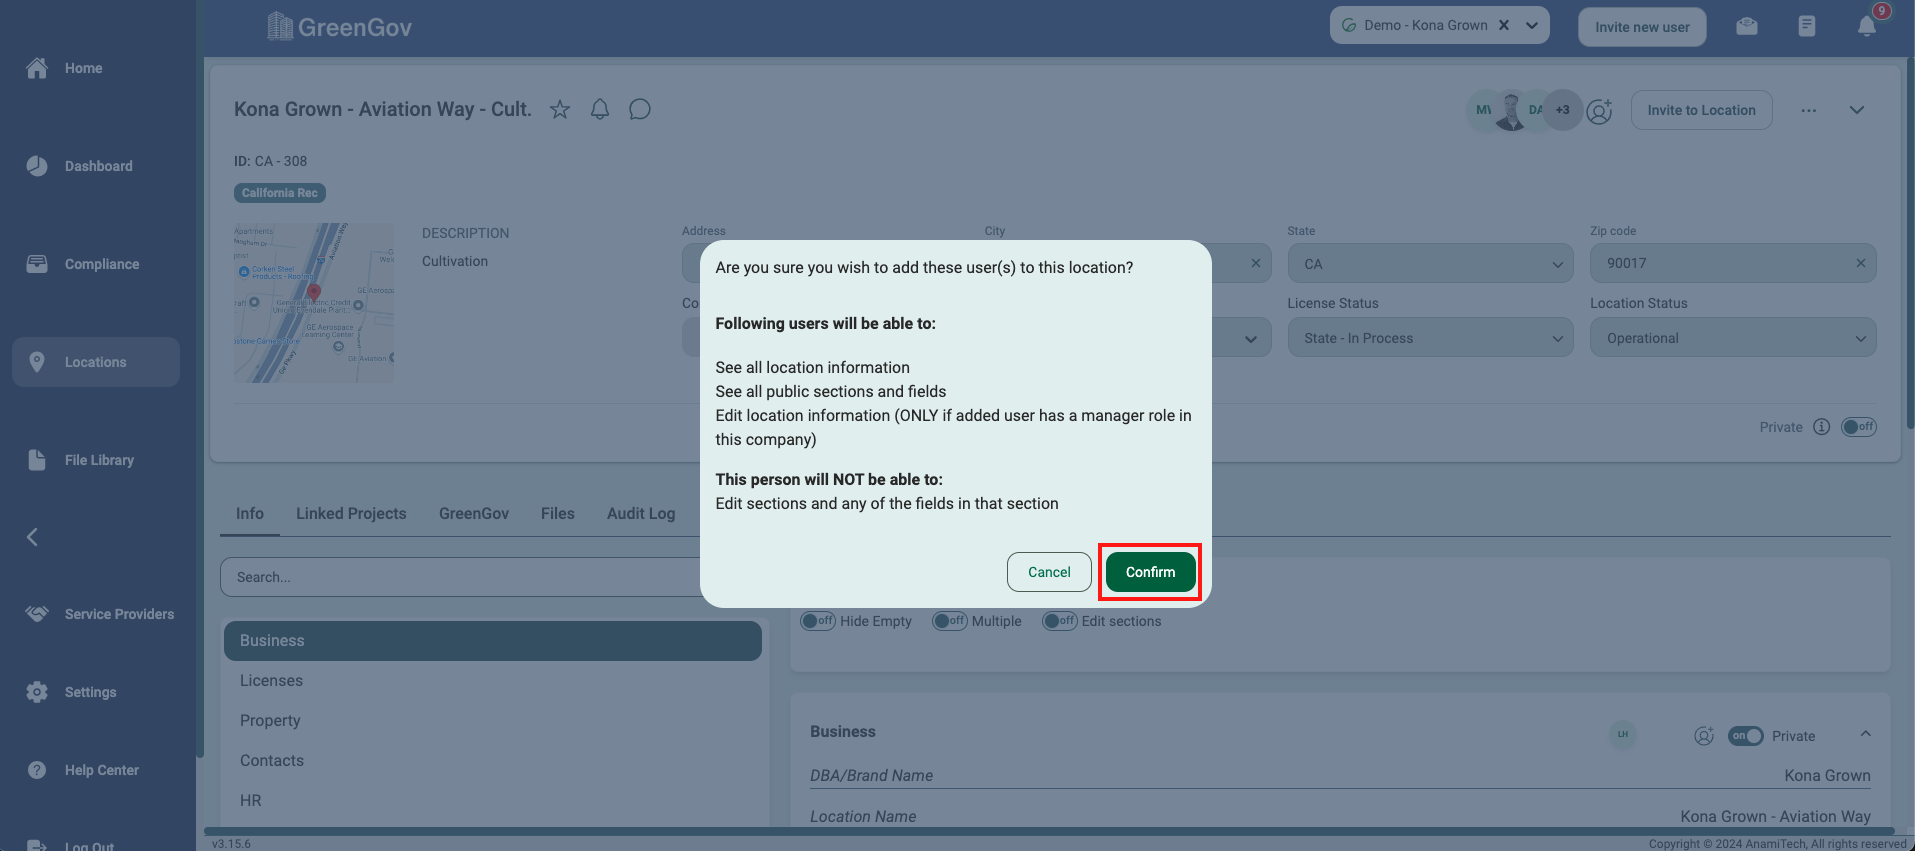
Task: Open the License Status dropdown
Action: 1431,338
